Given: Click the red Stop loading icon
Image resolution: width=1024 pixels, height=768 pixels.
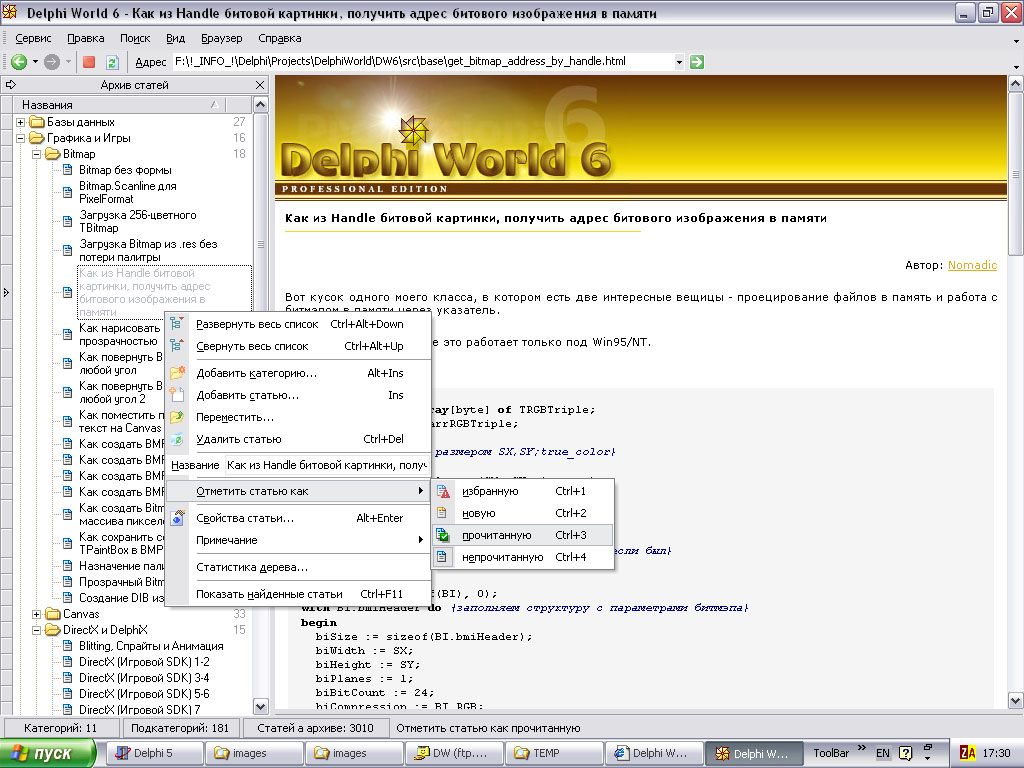Looking at the screenshot, I should tap(89, 62).
